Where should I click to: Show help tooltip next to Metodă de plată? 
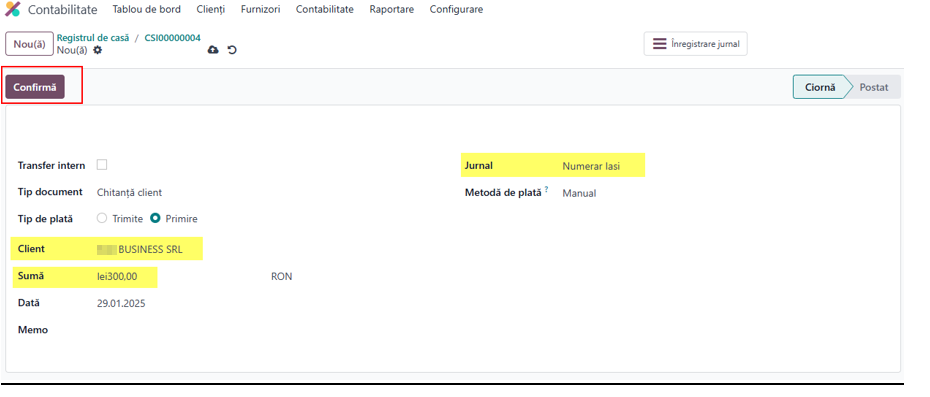pos(546,190)
